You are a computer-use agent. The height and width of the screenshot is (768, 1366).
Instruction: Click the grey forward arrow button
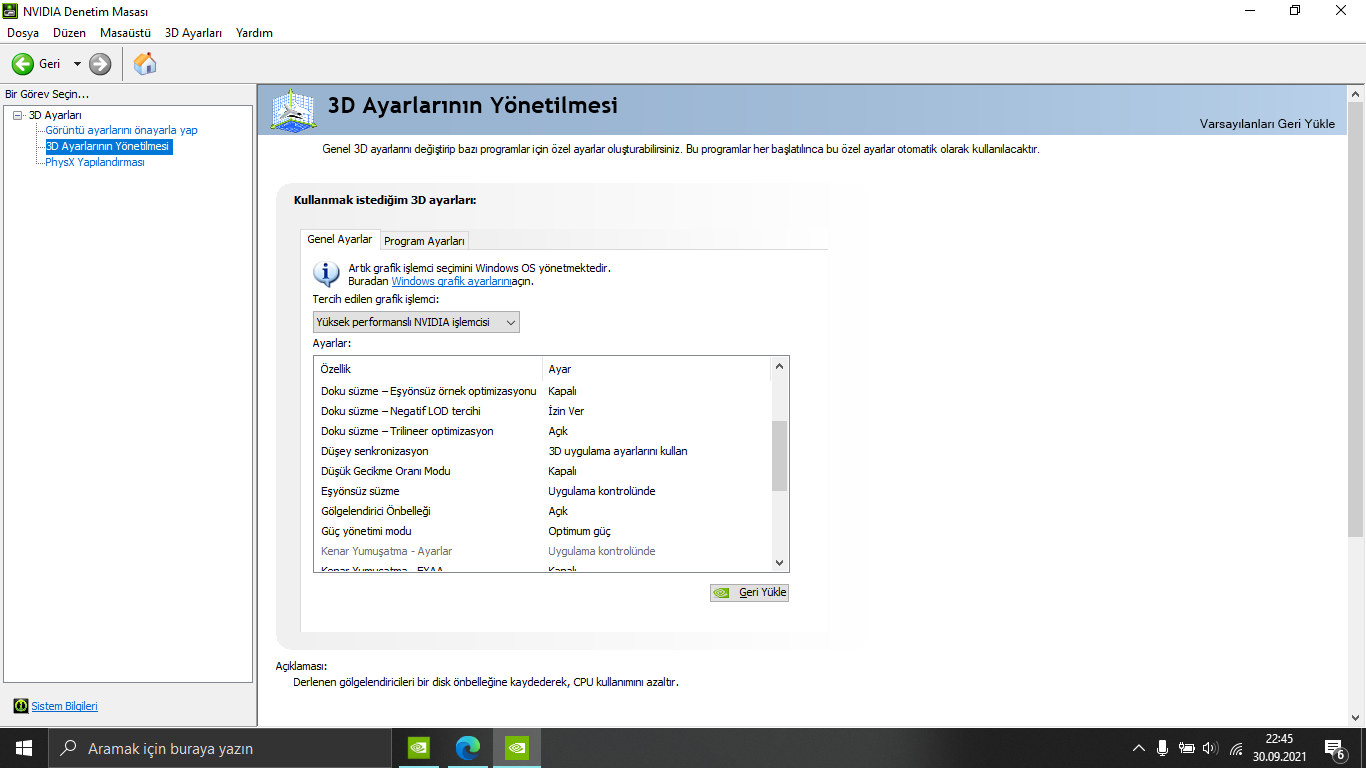(x=100, y=64)
